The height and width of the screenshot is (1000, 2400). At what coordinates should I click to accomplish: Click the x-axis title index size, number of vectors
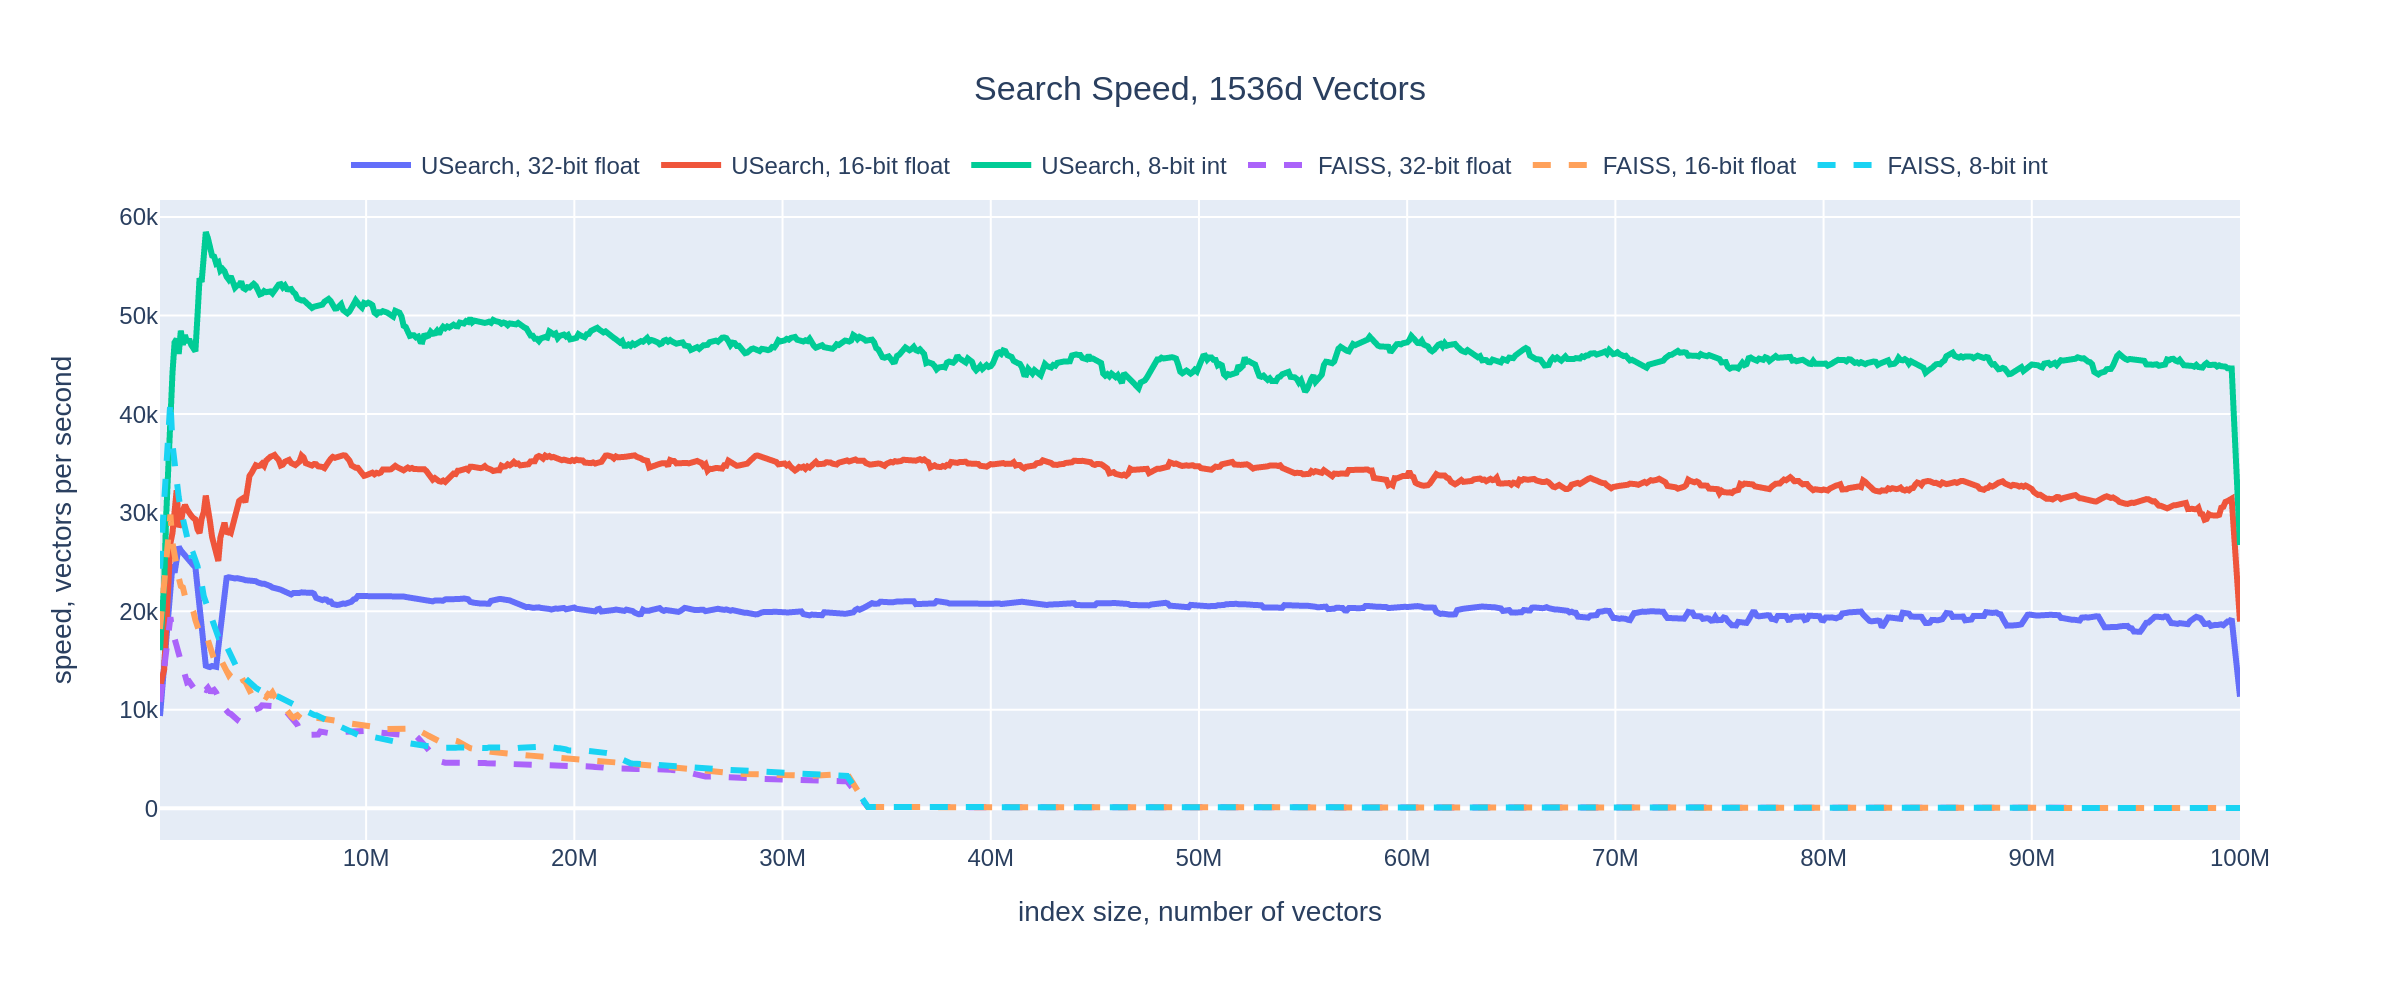(x=1199, y=912)
